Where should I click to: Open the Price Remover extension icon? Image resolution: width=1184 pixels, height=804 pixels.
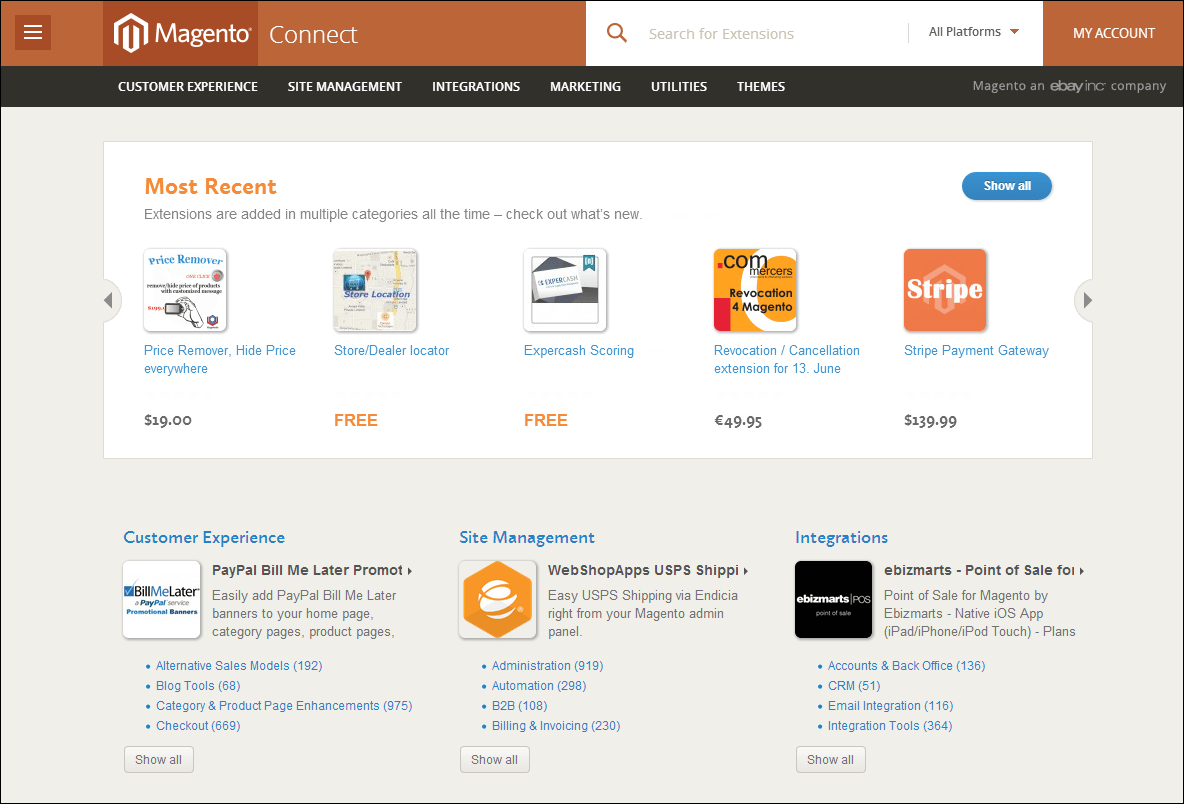185,290
